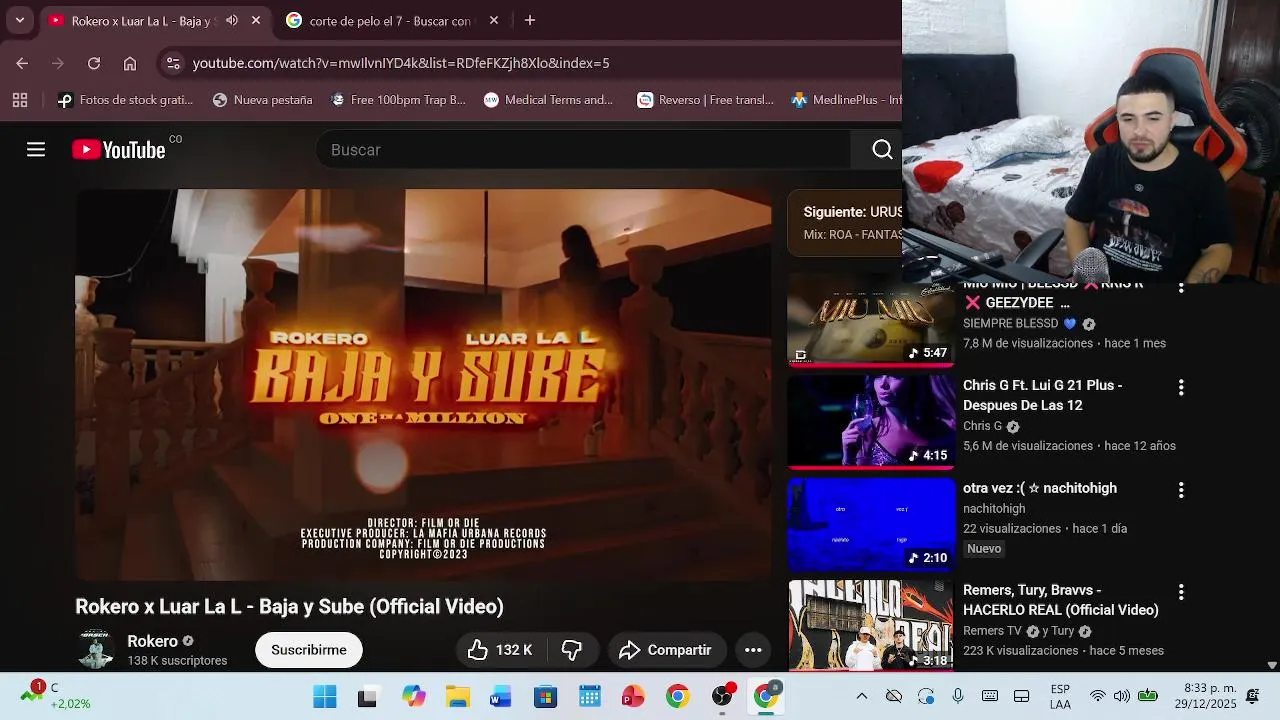The height and width of the screenshot is (720, 1280).
Task: Click the address bar URL
Action: coord(401,63)
